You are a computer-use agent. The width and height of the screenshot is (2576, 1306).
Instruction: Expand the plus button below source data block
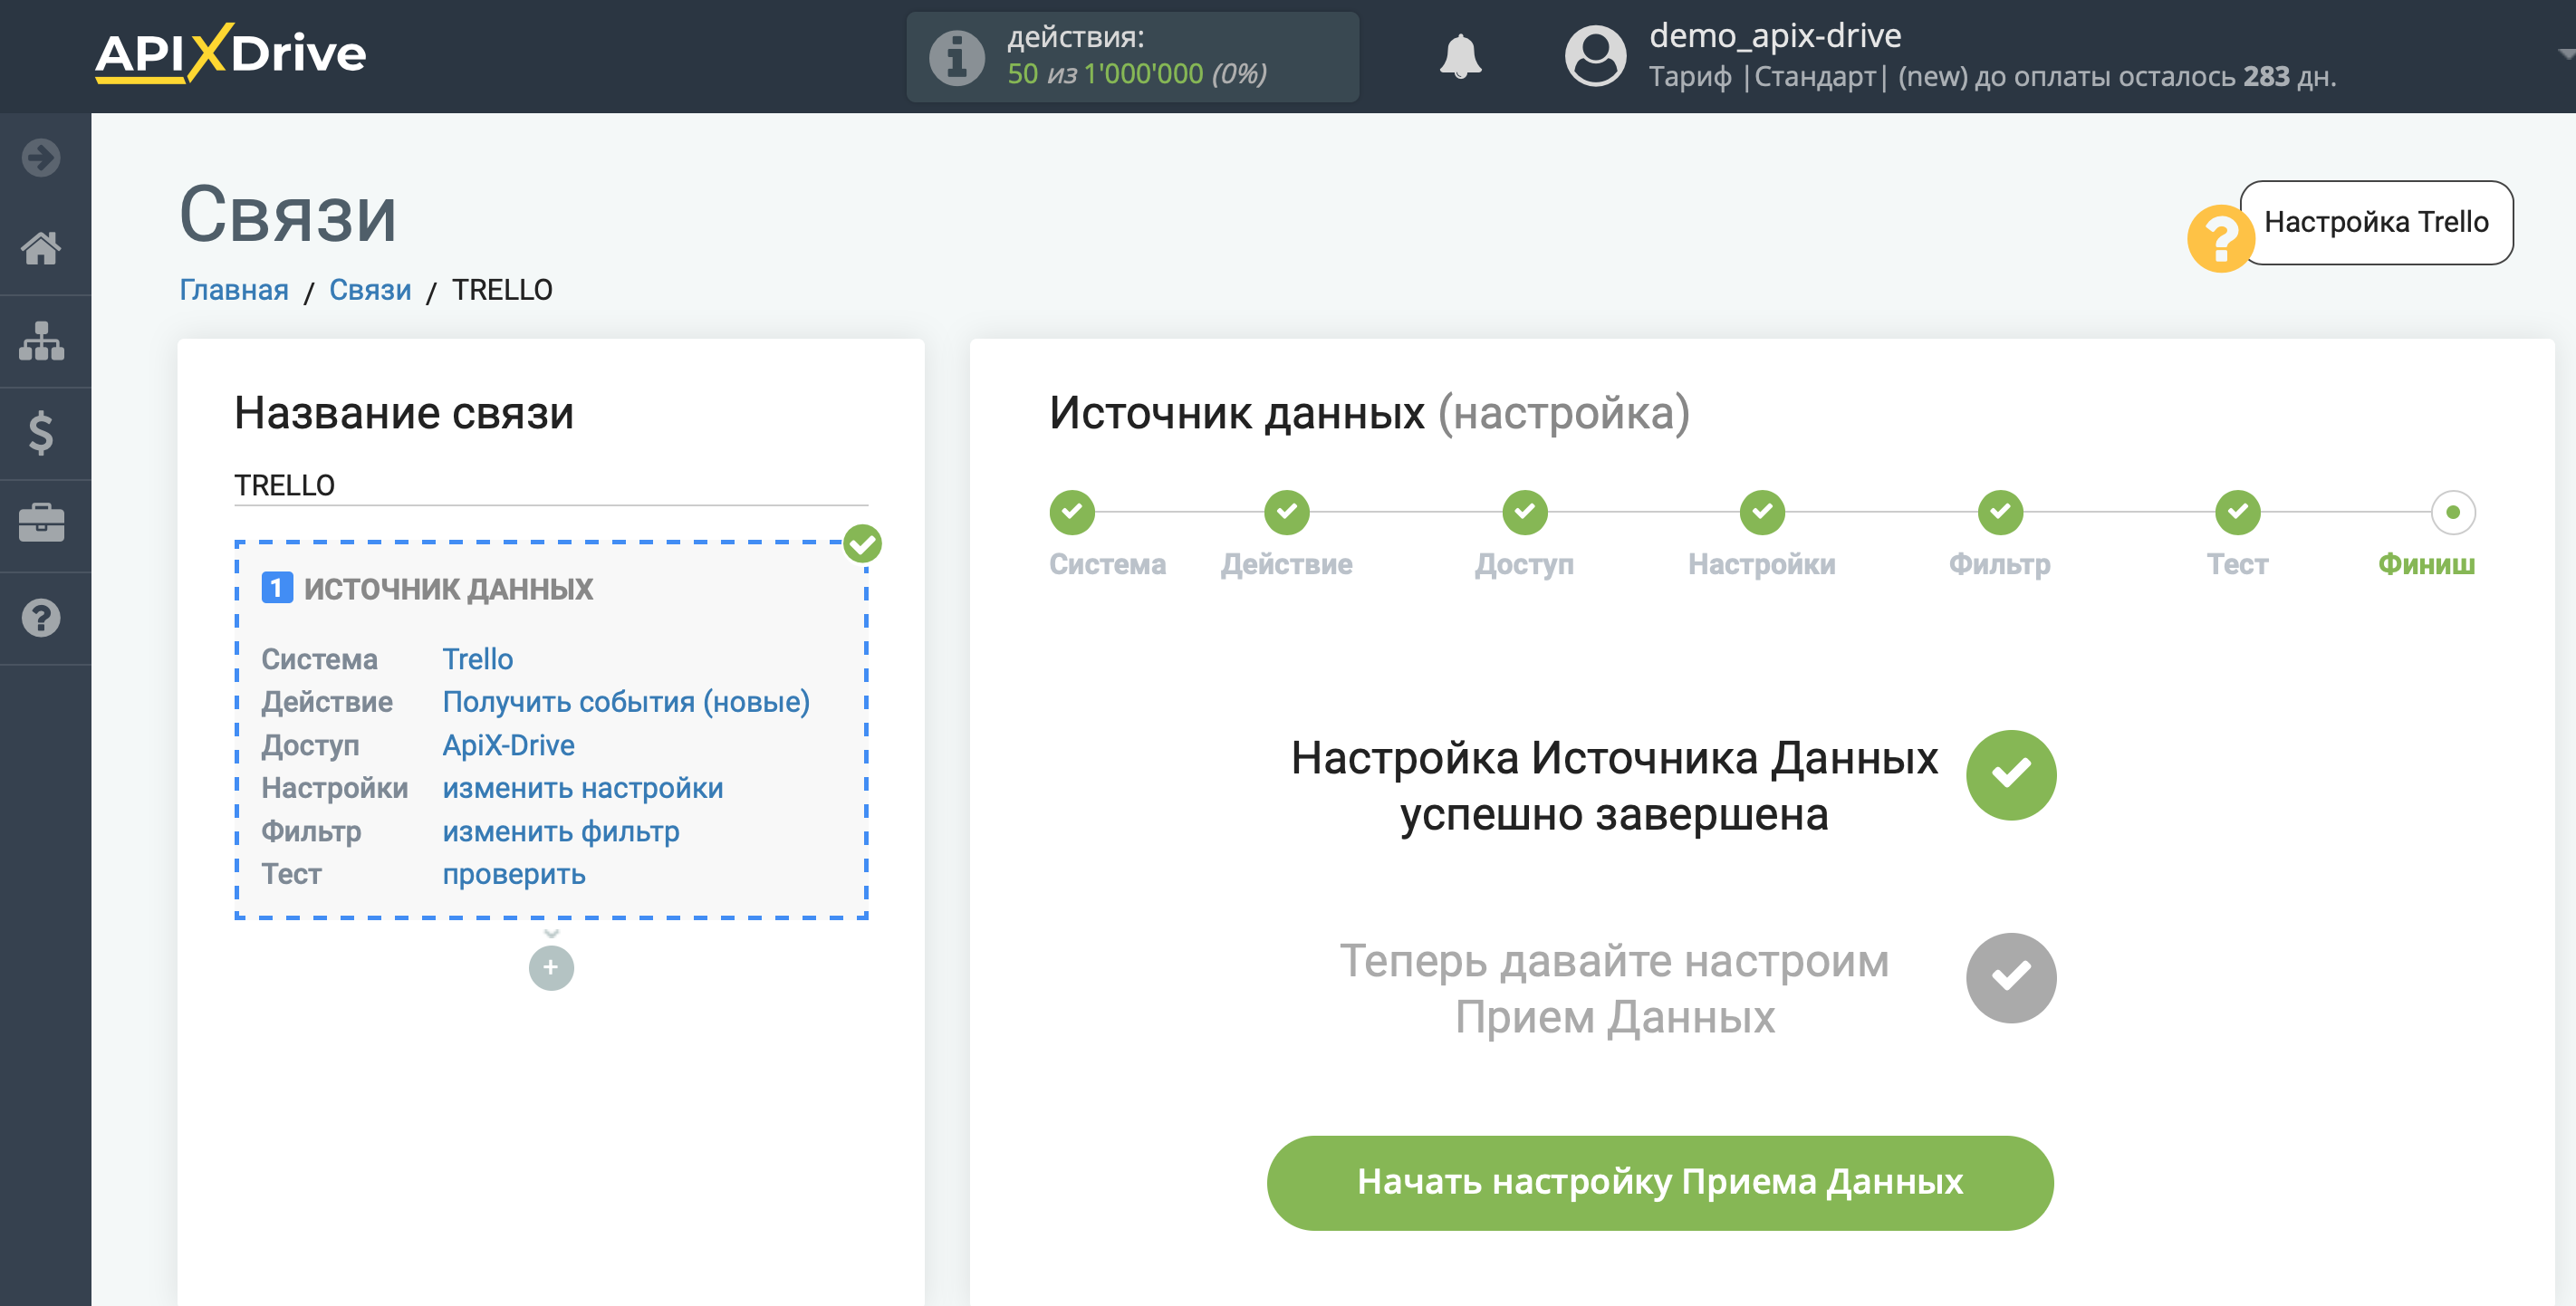552,968
